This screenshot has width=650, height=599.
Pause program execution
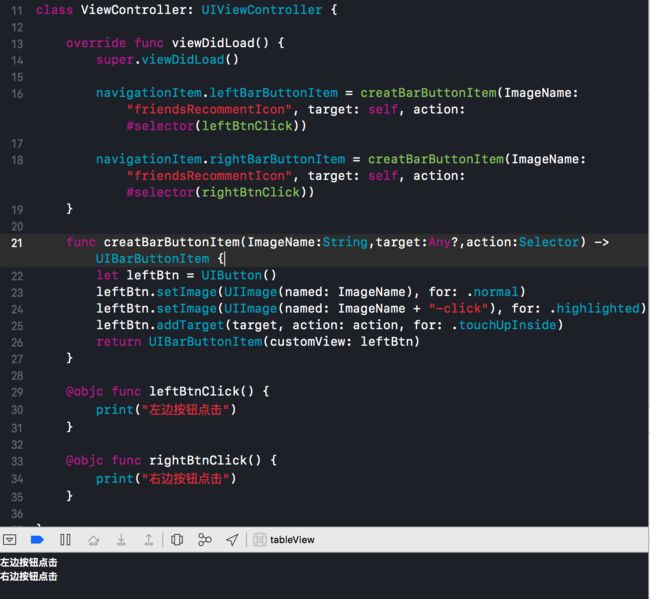point(65,539)
